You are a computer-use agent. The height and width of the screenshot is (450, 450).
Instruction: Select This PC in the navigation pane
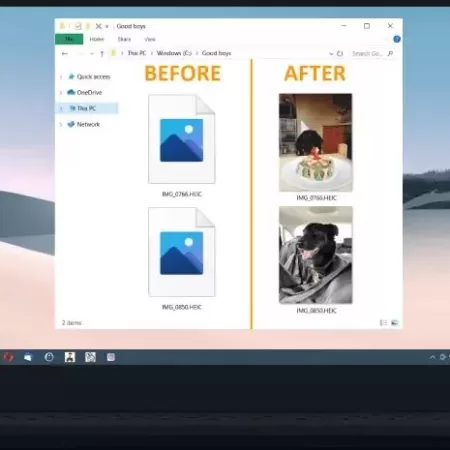pos(86,108)
